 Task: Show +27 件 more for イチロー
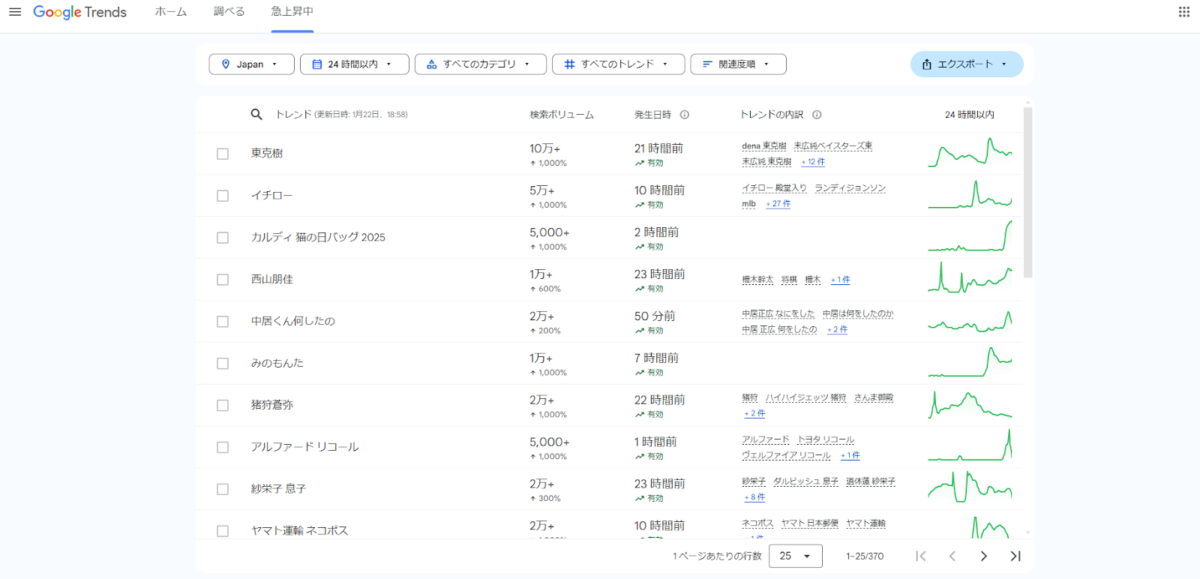coord(778,204)
